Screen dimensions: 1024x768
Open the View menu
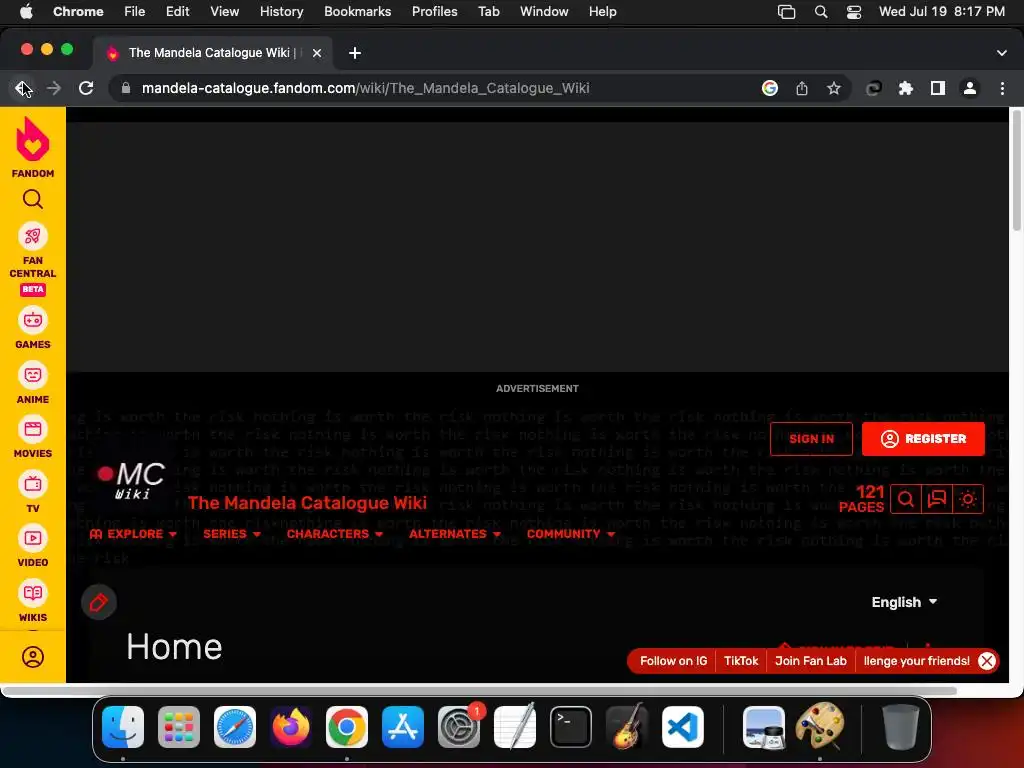(x=225, y=12)
